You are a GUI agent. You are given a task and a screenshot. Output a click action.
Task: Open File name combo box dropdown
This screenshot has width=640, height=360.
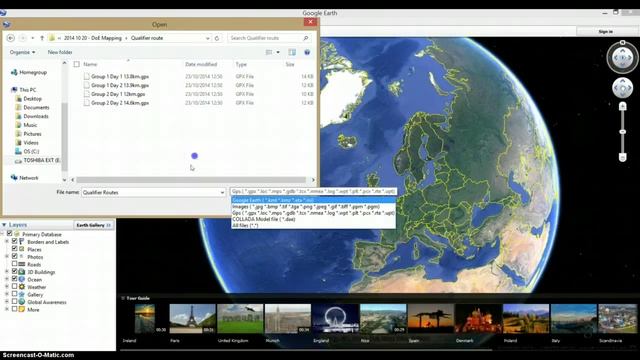coord(222,192)
